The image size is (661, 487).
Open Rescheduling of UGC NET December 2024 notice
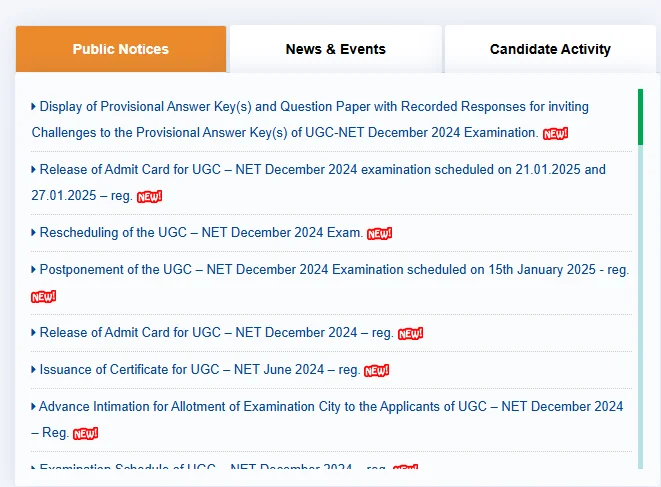pyautogui.click(x=200, y=233)
